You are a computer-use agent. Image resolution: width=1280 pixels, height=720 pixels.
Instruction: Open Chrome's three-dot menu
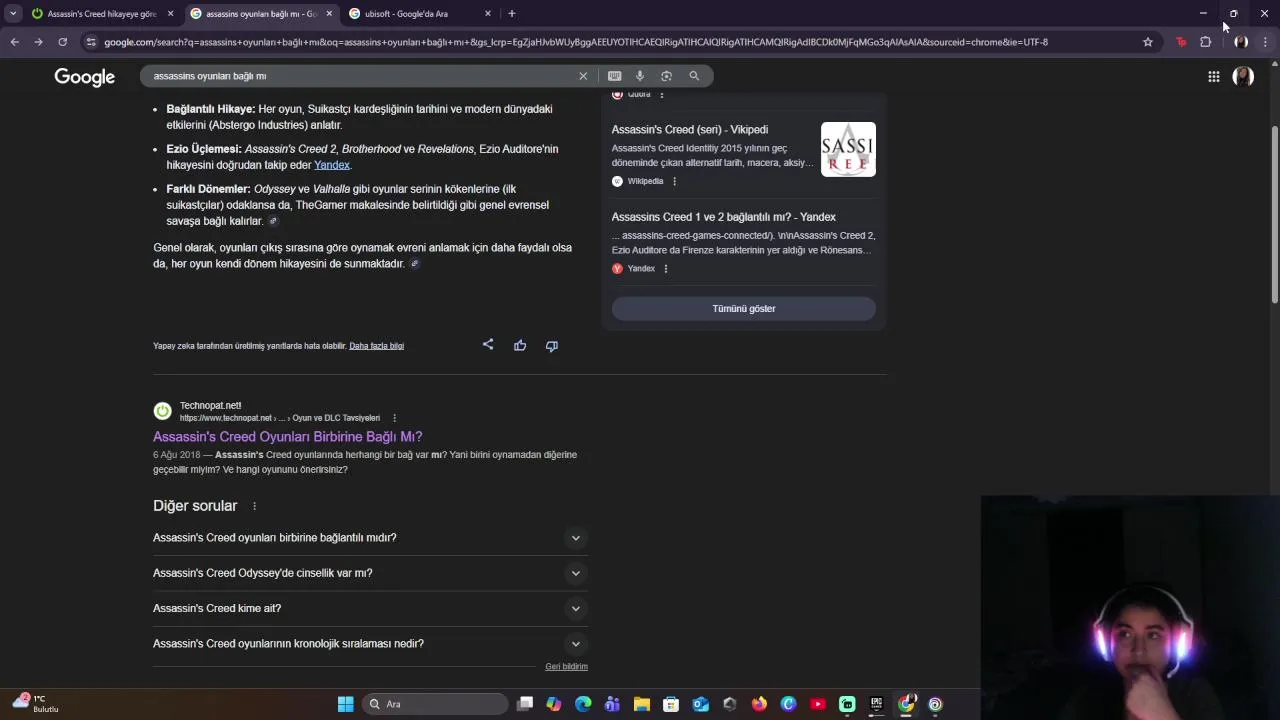[x=1265, y=42]
